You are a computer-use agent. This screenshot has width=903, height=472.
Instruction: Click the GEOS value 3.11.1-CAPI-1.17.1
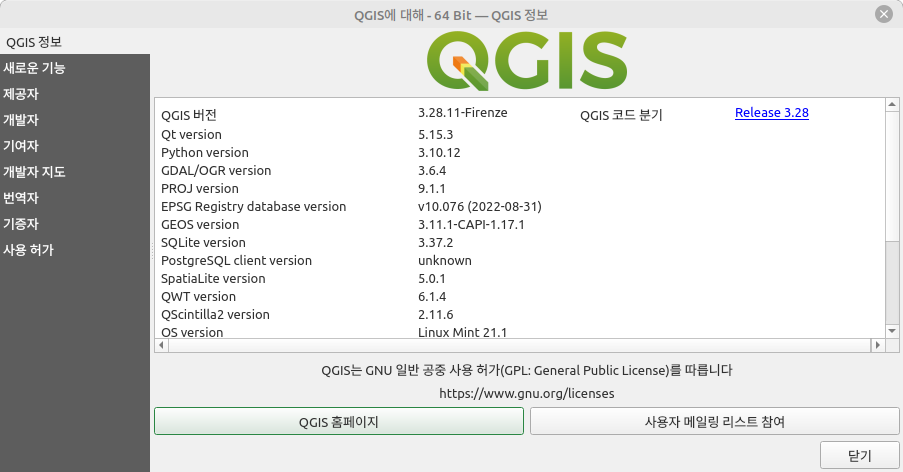tap(471, 224)
